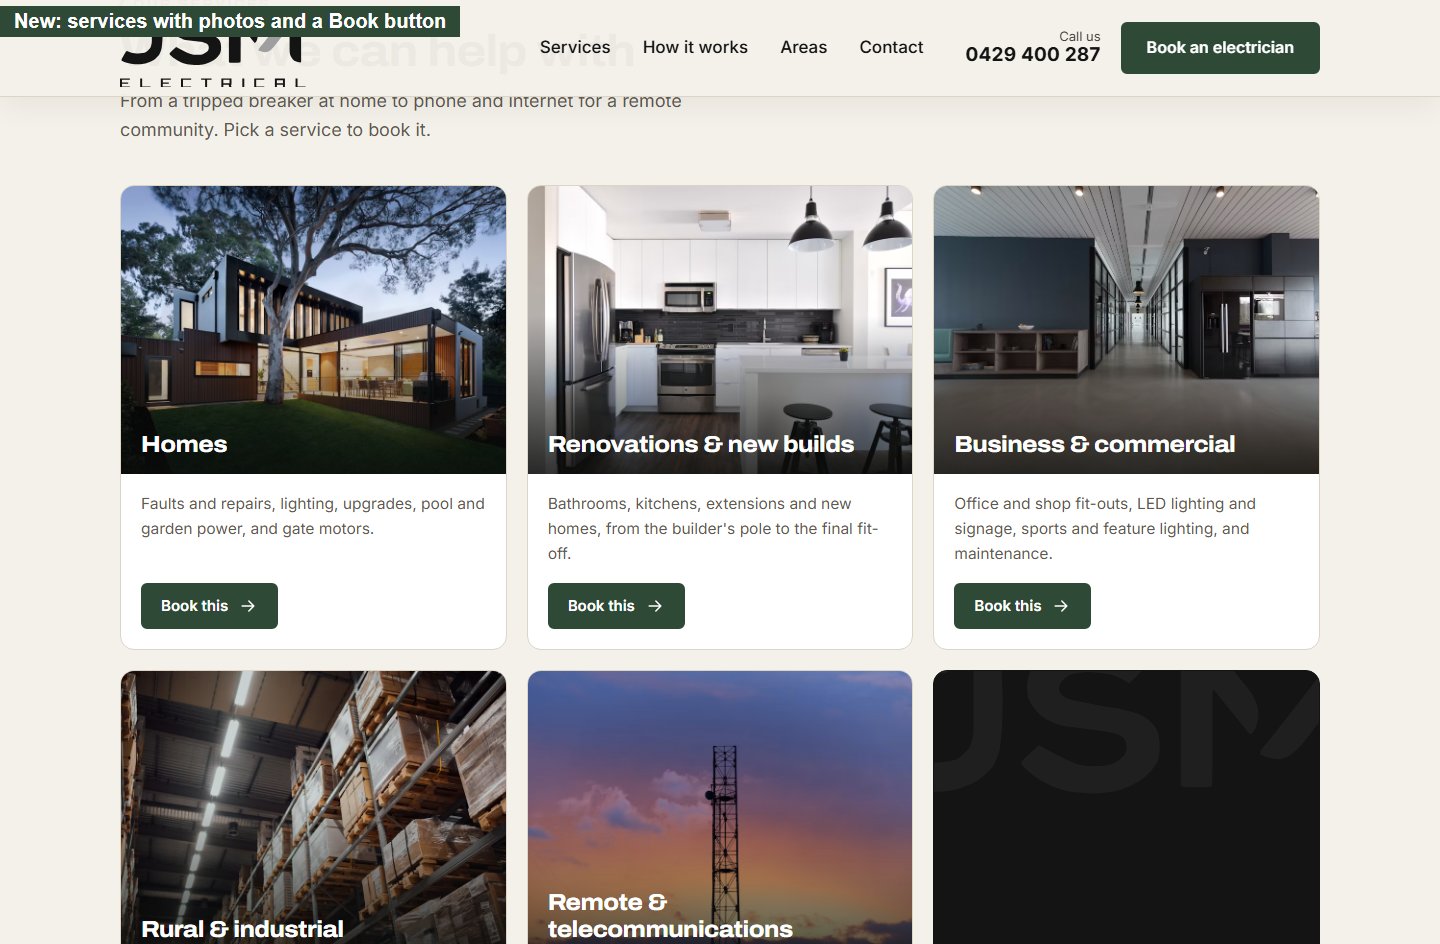Select the Homes house photo
1440x944 pixels.
(313, 330)
